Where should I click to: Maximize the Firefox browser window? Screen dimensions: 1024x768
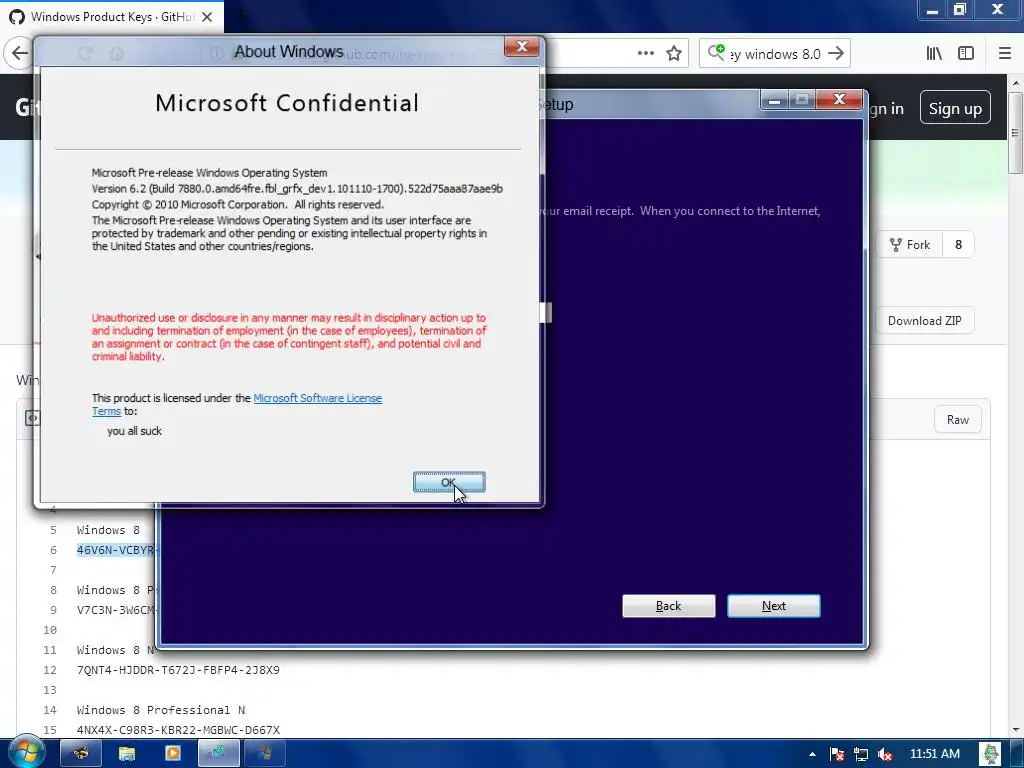(960, 10)
